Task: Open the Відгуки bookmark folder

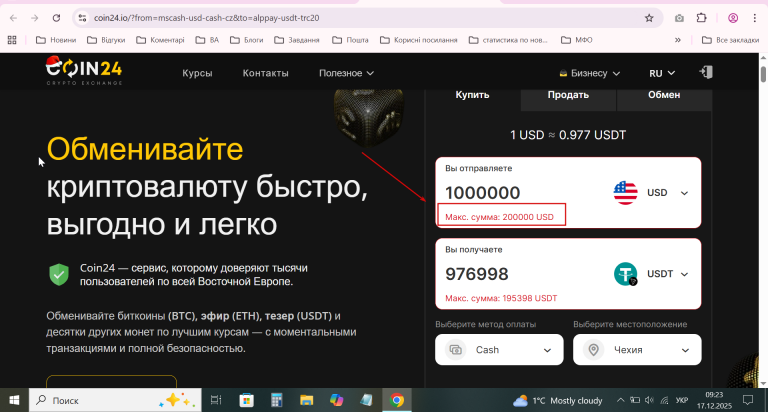Action: pos(106,40)
